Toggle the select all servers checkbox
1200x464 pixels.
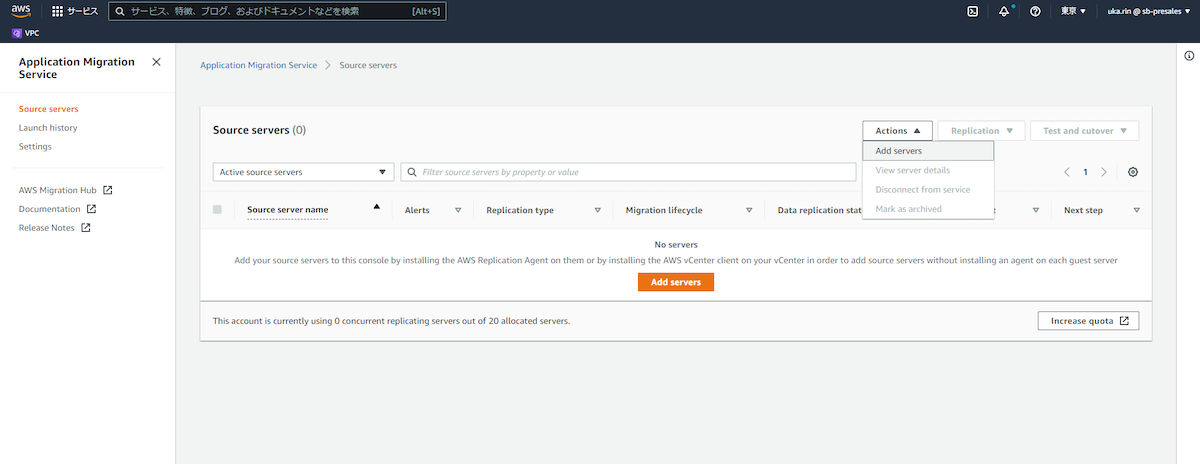pos(217,210)
